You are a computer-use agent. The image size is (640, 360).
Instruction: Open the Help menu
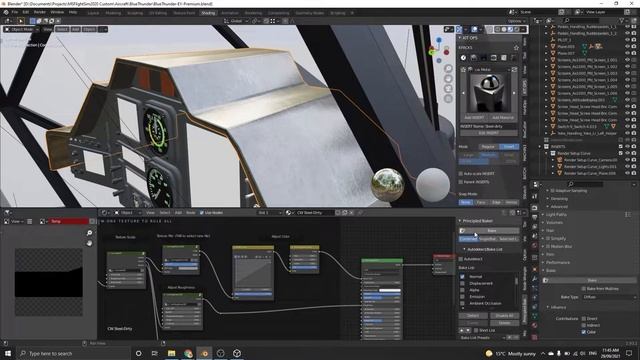tap(73, 12)
